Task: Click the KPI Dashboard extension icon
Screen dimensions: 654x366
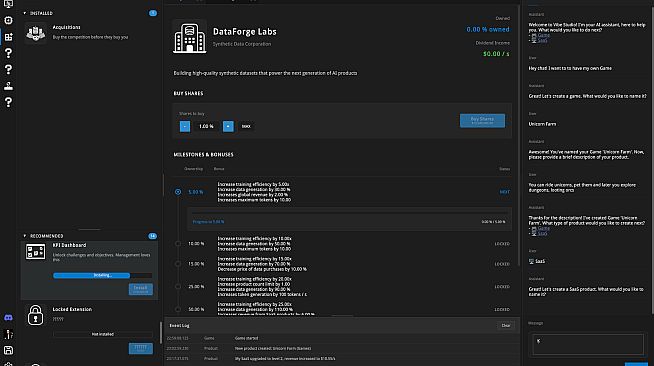Action: pyautogui.click(x=35, y=252)
